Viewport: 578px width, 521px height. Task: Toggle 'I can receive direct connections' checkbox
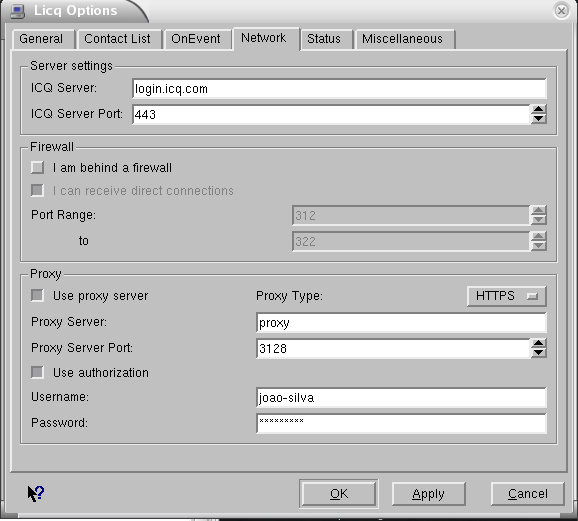point(37,190)
